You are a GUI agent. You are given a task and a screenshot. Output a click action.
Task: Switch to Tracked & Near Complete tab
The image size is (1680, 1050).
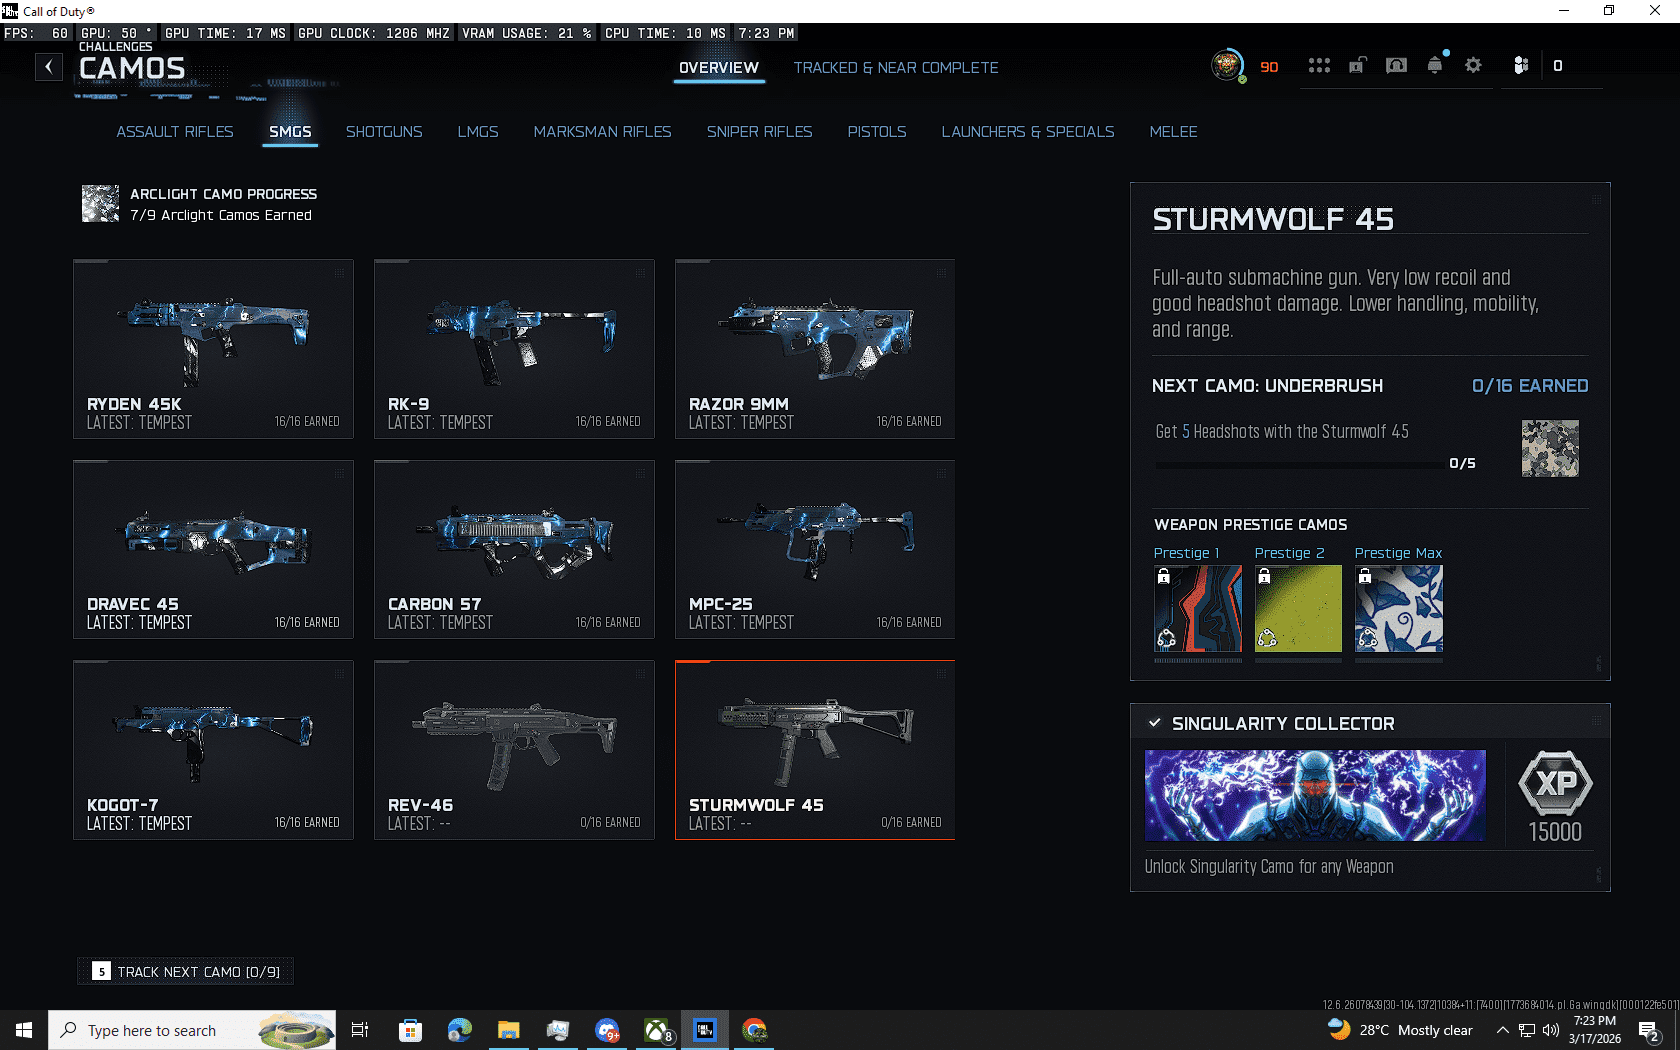click(x=895, y=68)
